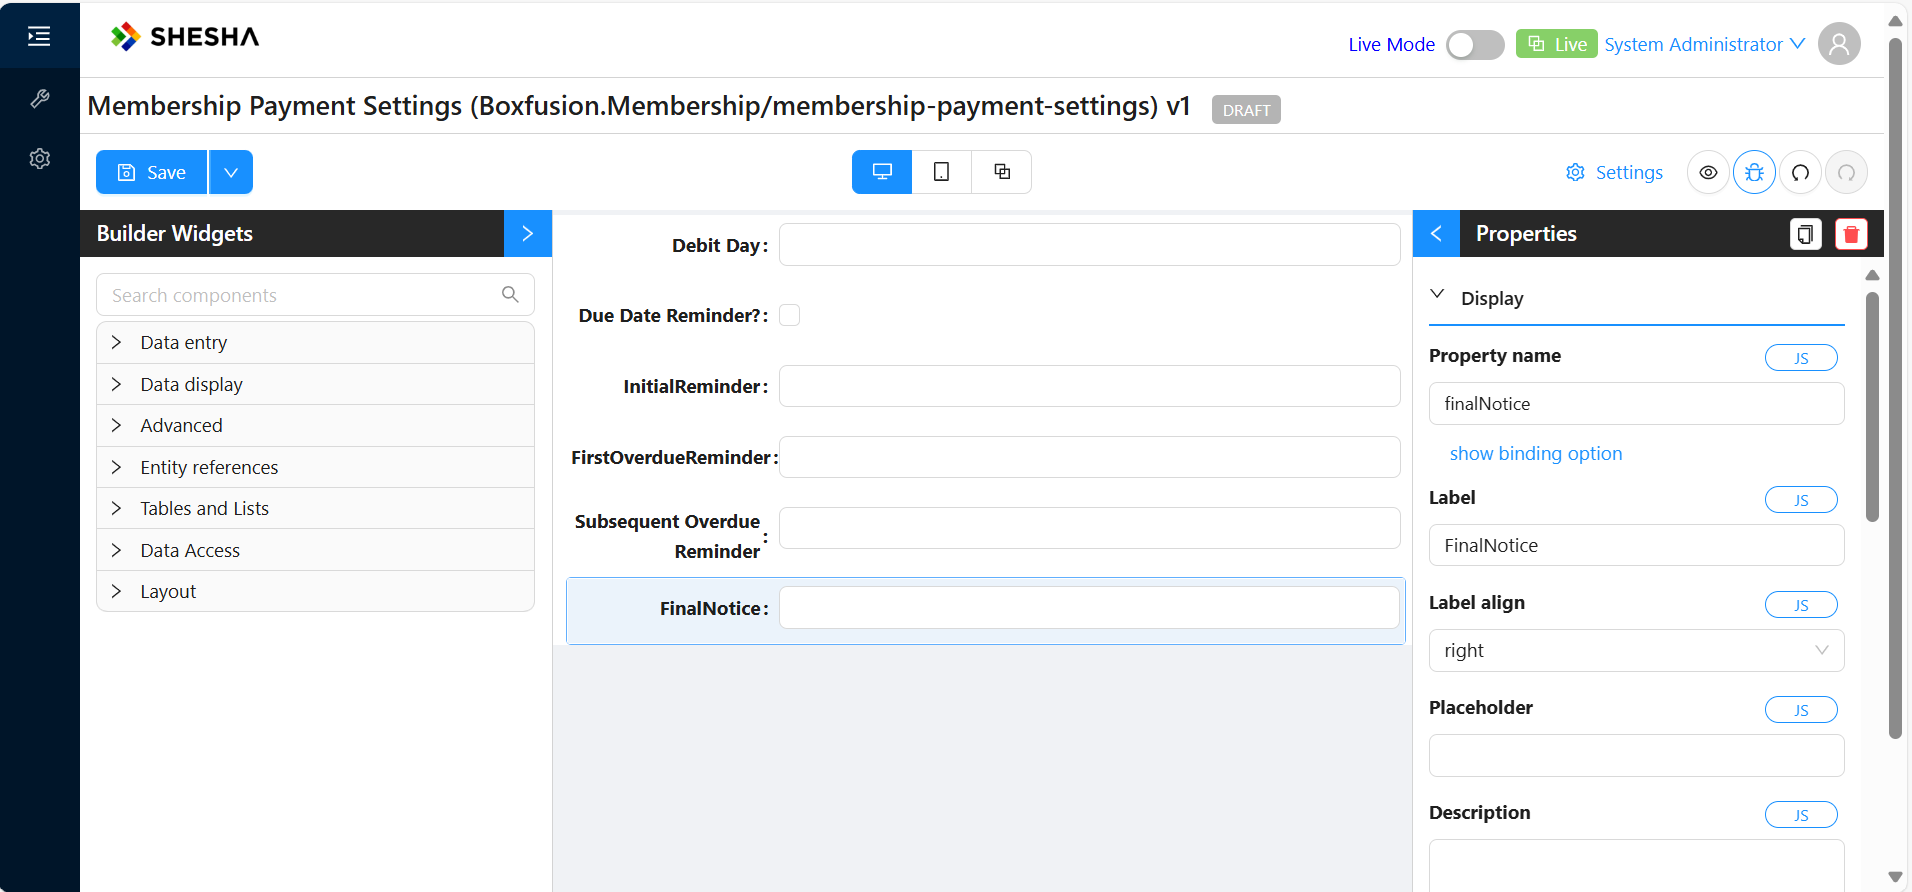Toggle debug mode bug icon
Viewport: 1912px width, 892px height.
[x=1754, y=172]
